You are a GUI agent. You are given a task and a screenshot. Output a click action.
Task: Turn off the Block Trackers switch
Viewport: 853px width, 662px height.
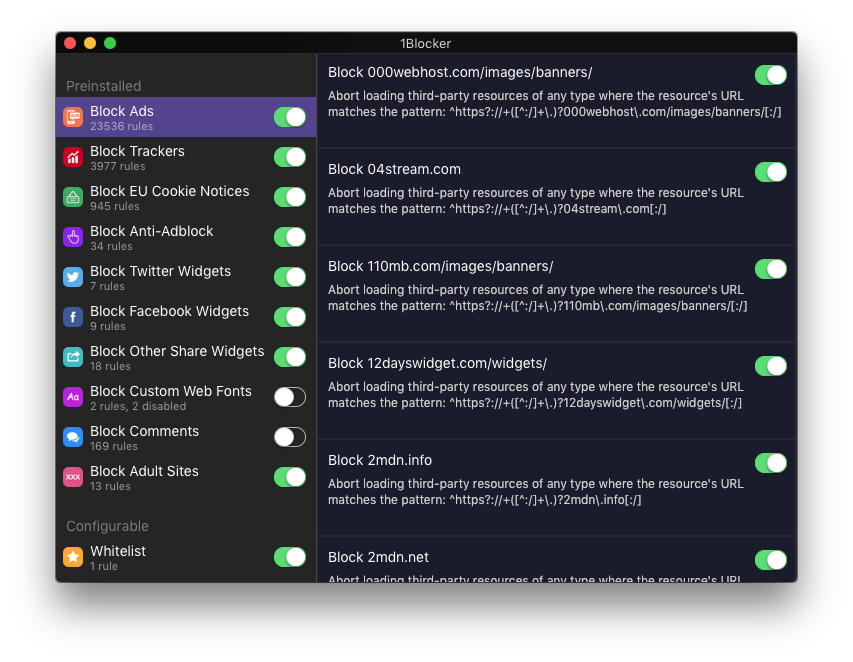pyautogui.click(x=290, y=157)
